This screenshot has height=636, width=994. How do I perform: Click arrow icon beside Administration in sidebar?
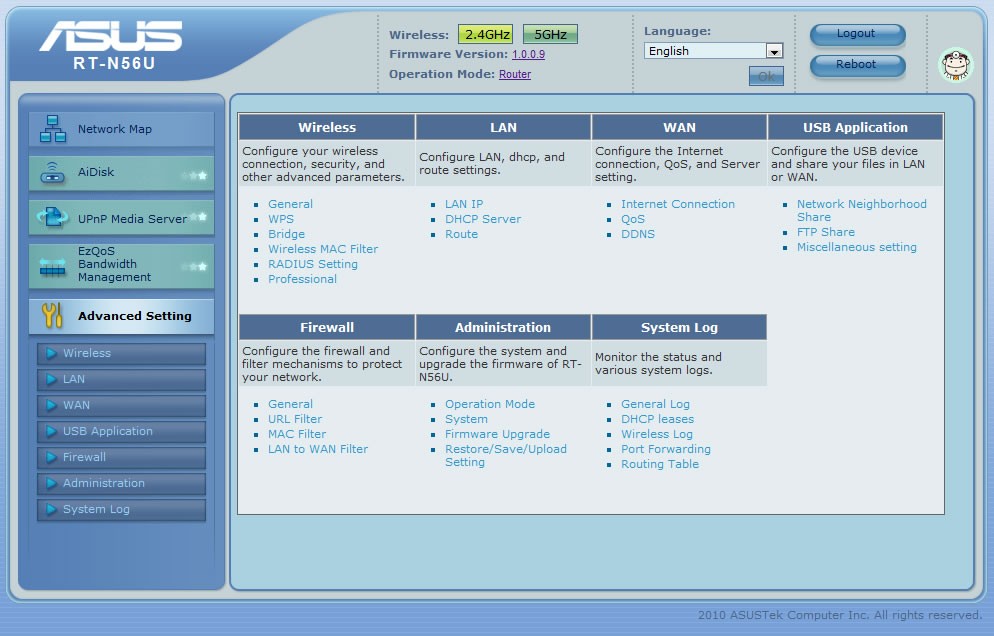pyautogui.click(x=51, y=483)
